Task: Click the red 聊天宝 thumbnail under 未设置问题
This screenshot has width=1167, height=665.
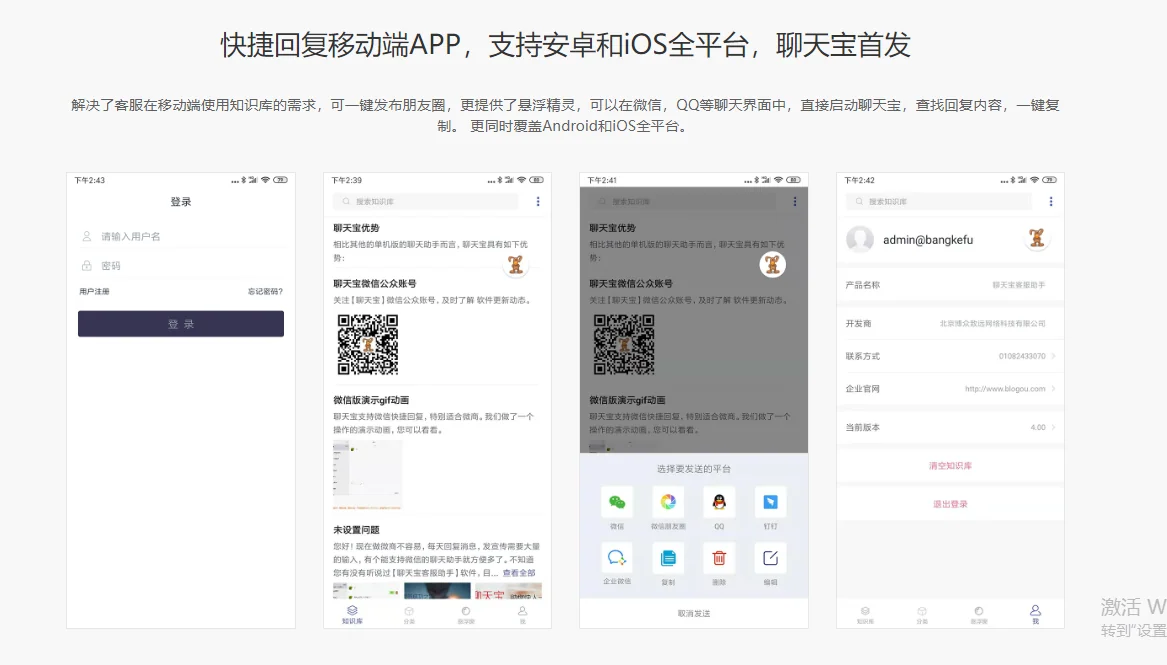Action: tap(508, 591)
